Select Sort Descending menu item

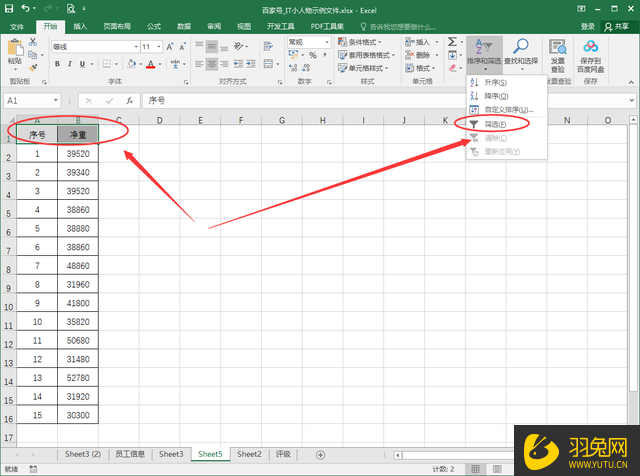pos(507,96)
